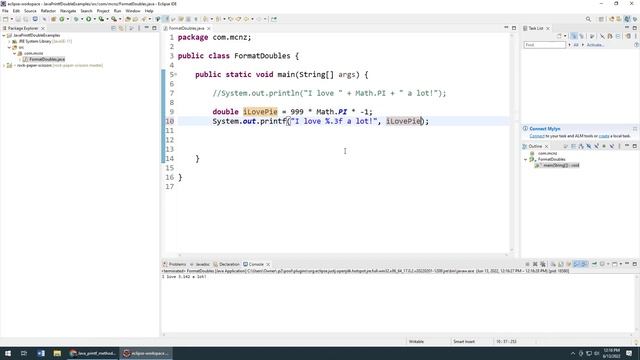Switch to the Javadoc tab

click(200, 264)
